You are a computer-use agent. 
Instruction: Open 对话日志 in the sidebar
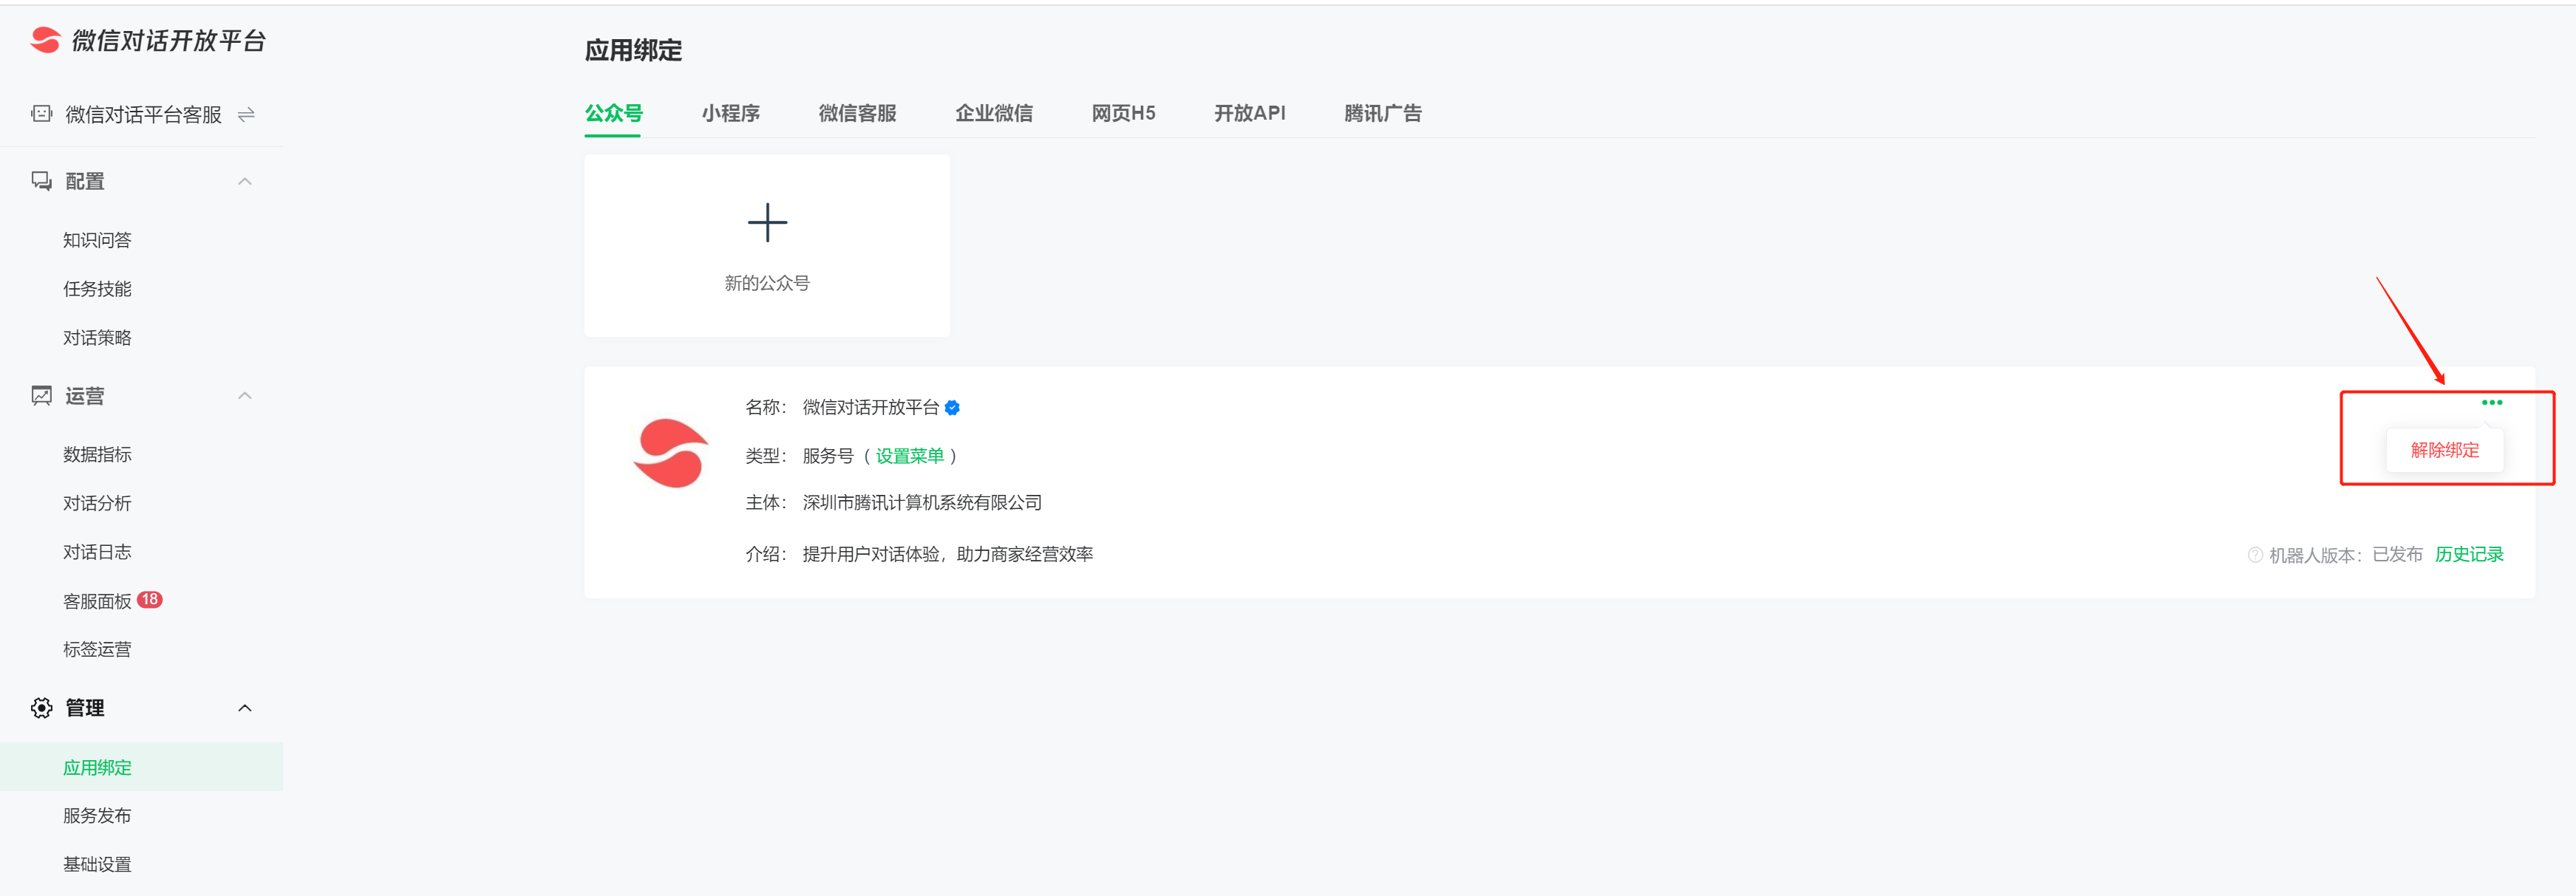(x=97, y=552)
